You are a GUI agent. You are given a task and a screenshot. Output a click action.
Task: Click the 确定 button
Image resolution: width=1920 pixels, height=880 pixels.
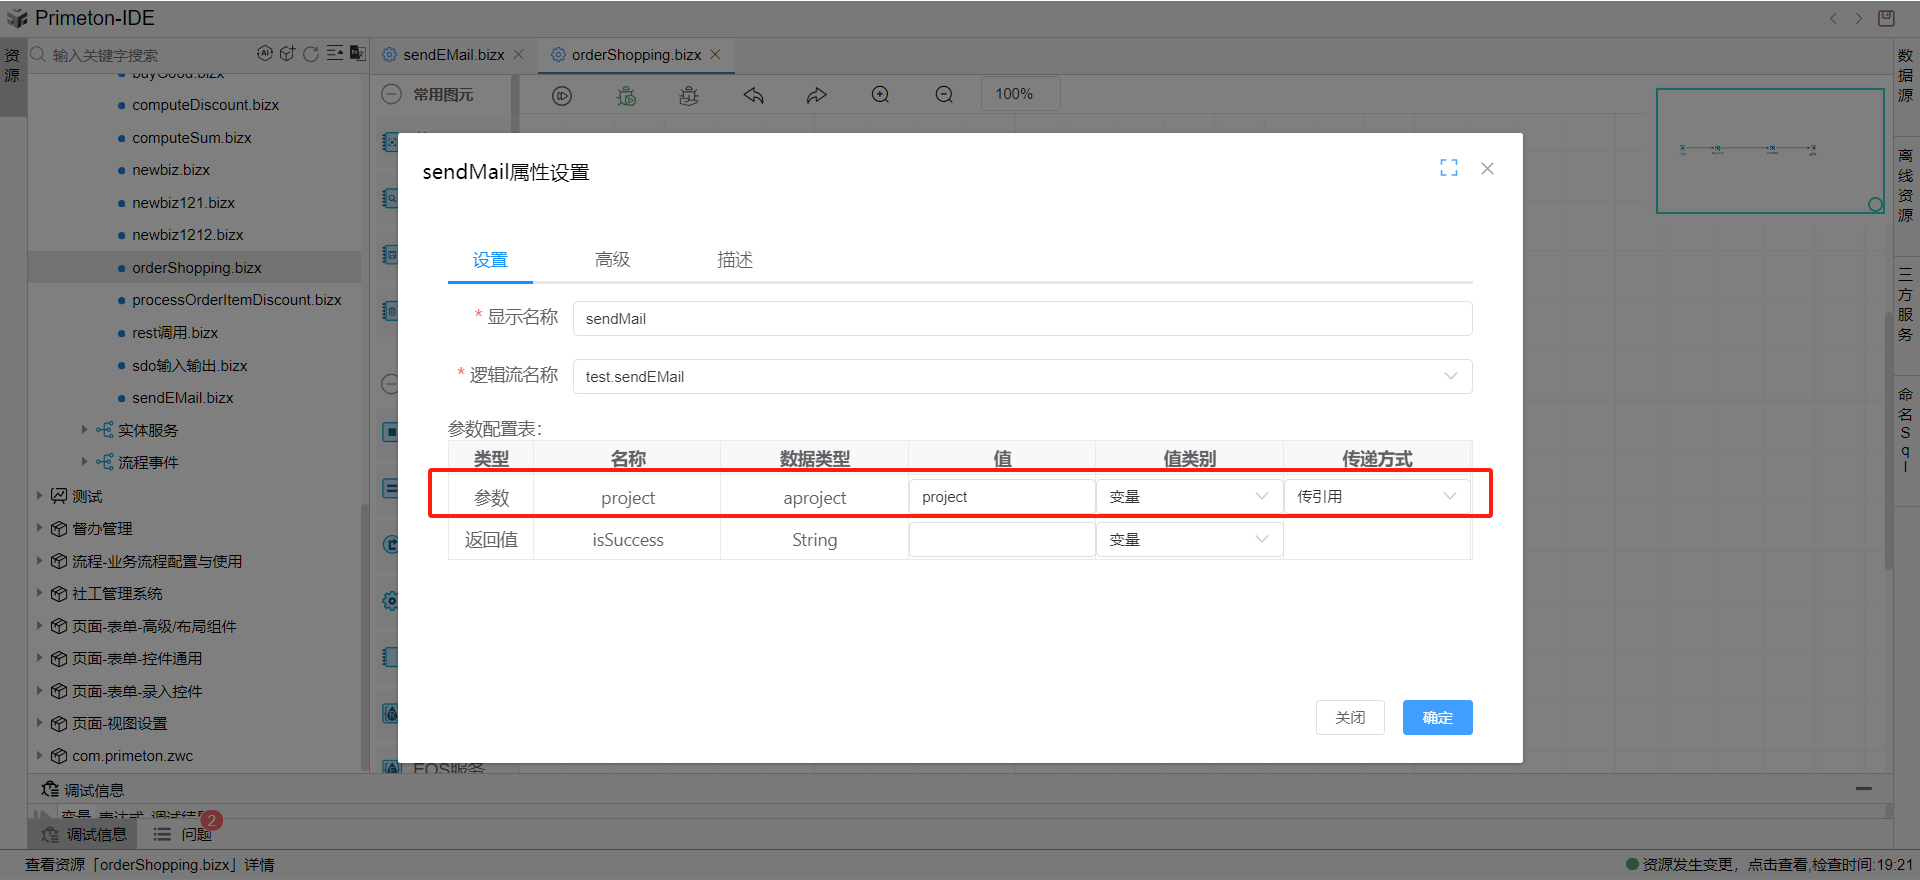(x=1437, y=717)
